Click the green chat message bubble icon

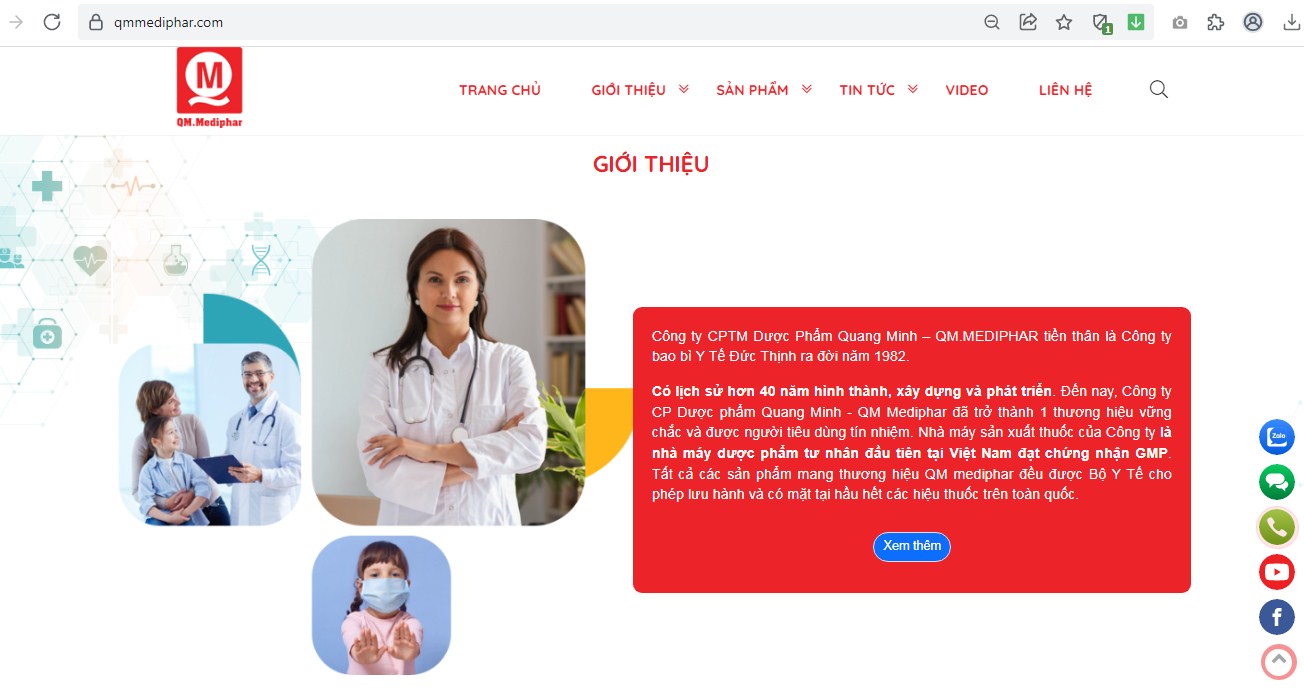click(x=1276, y=482)
